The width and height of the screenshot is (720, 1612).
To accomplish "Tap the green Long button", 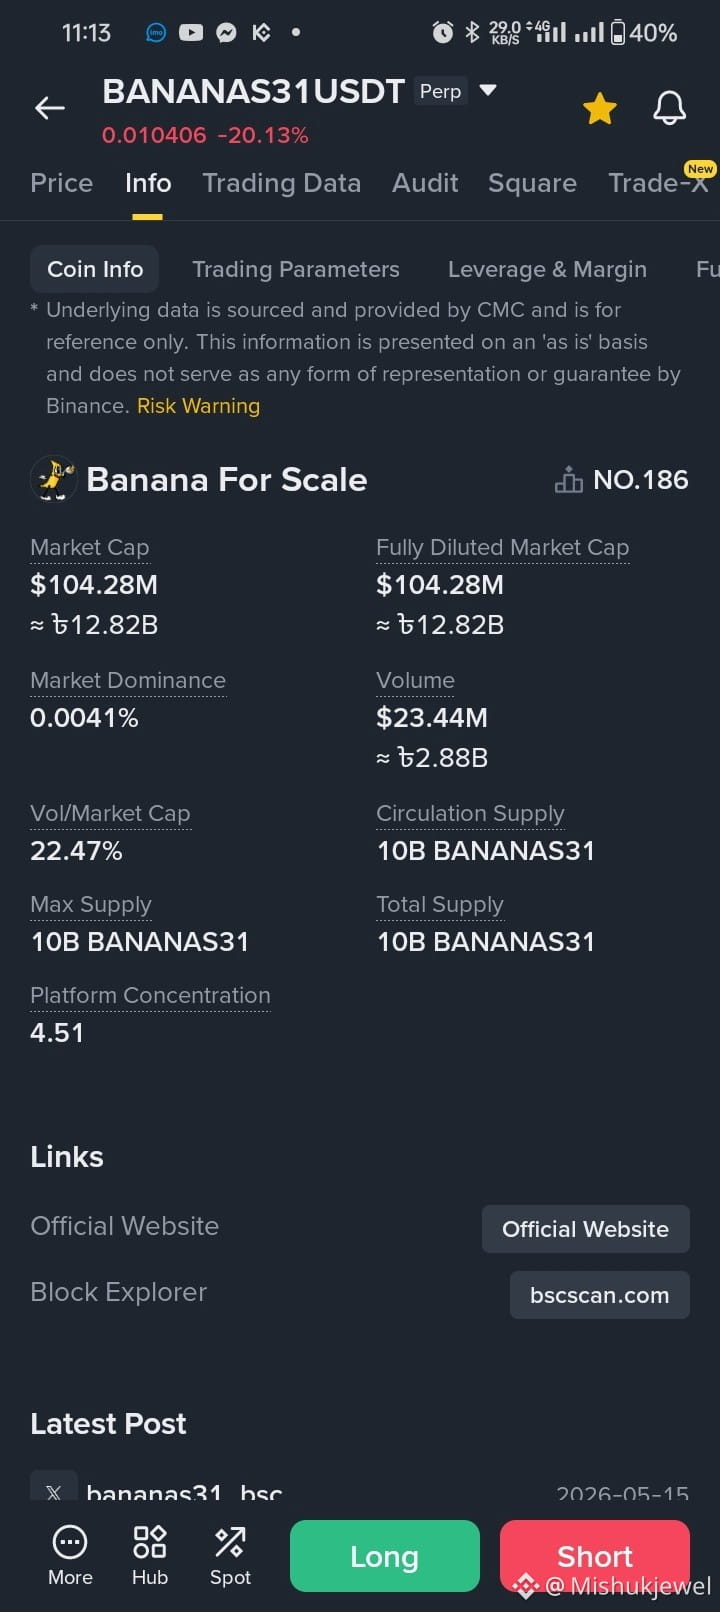I will pos(385,1556).
